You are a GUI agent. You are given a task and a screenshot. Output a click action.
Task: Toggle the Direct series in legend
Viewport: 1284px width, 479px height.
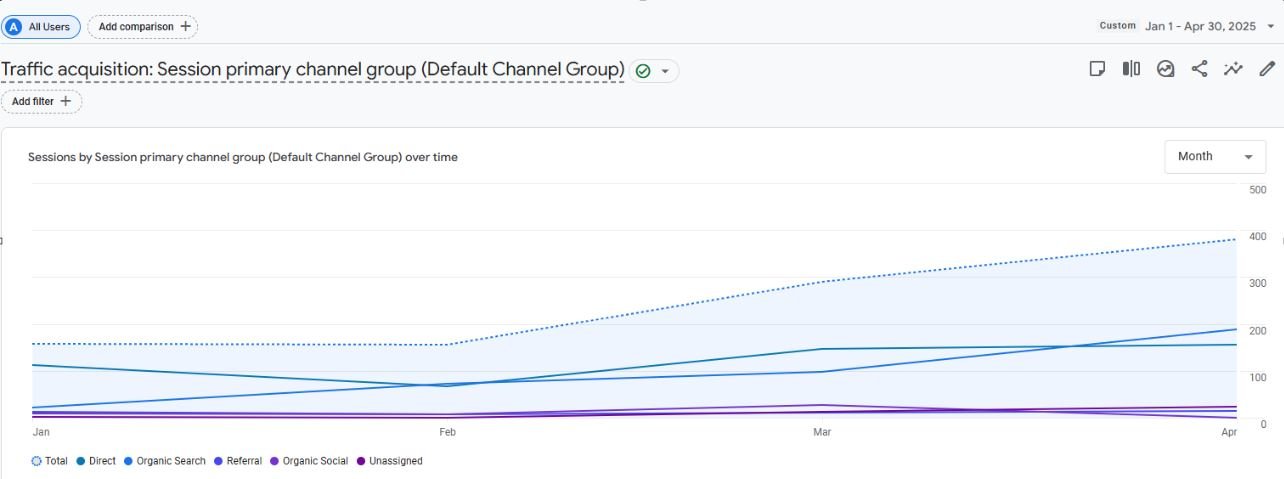tap(96, 461)
